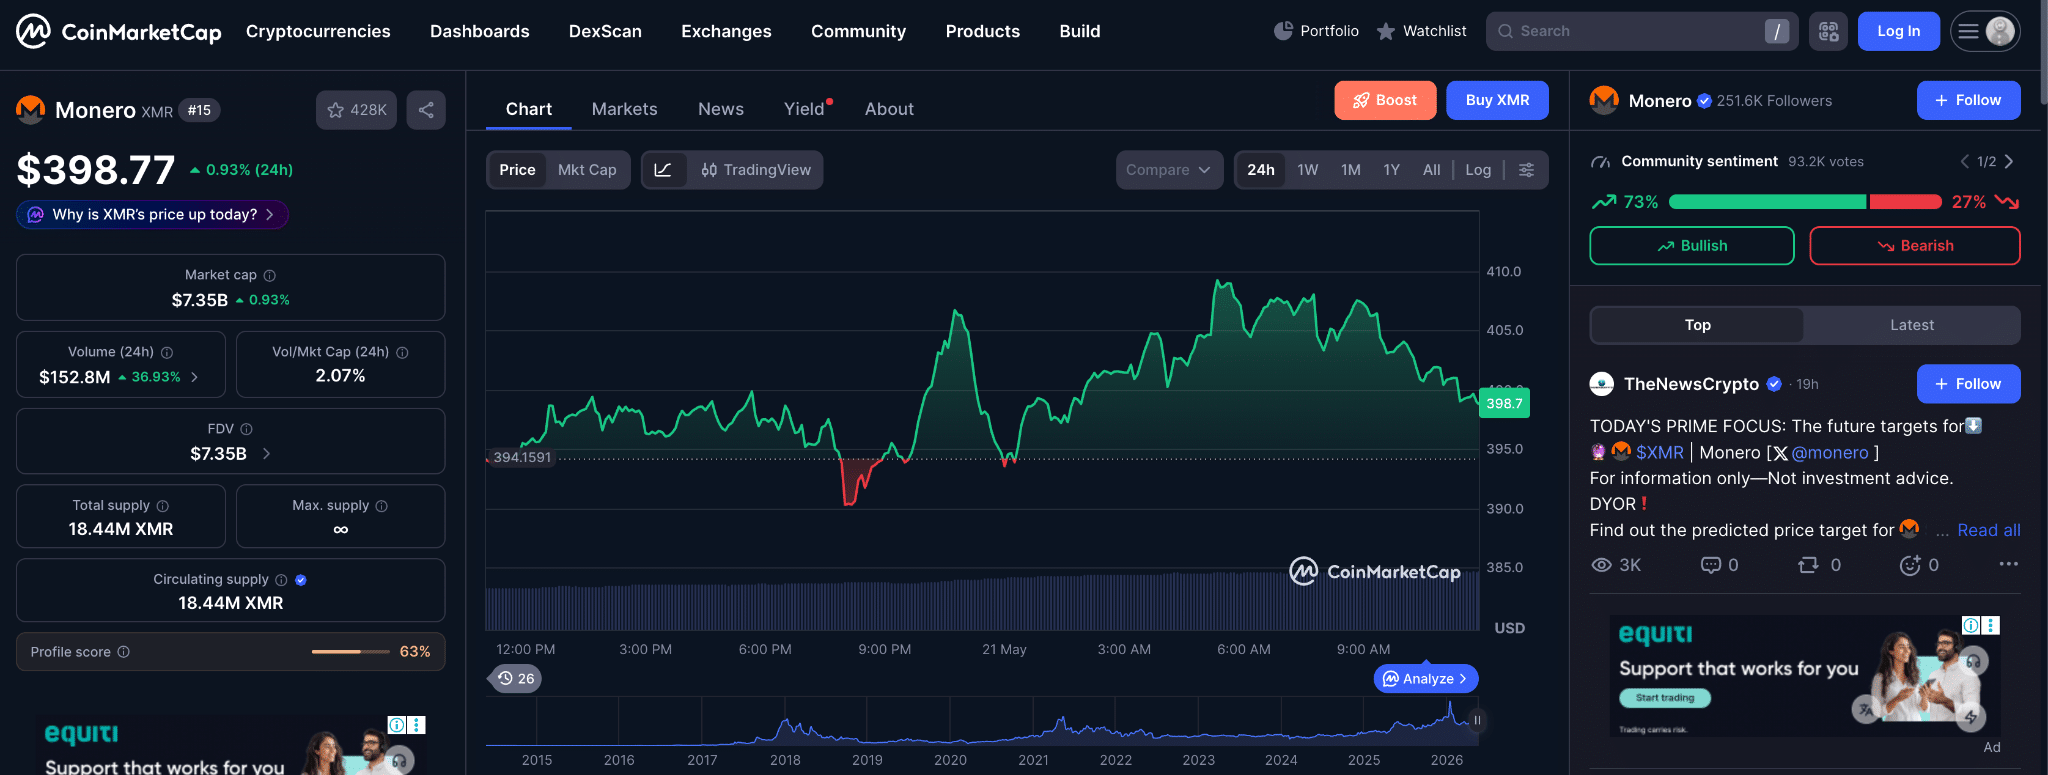The image size is (2048, 775).
Task: Open the Chart tab
Action: (528, 109)
